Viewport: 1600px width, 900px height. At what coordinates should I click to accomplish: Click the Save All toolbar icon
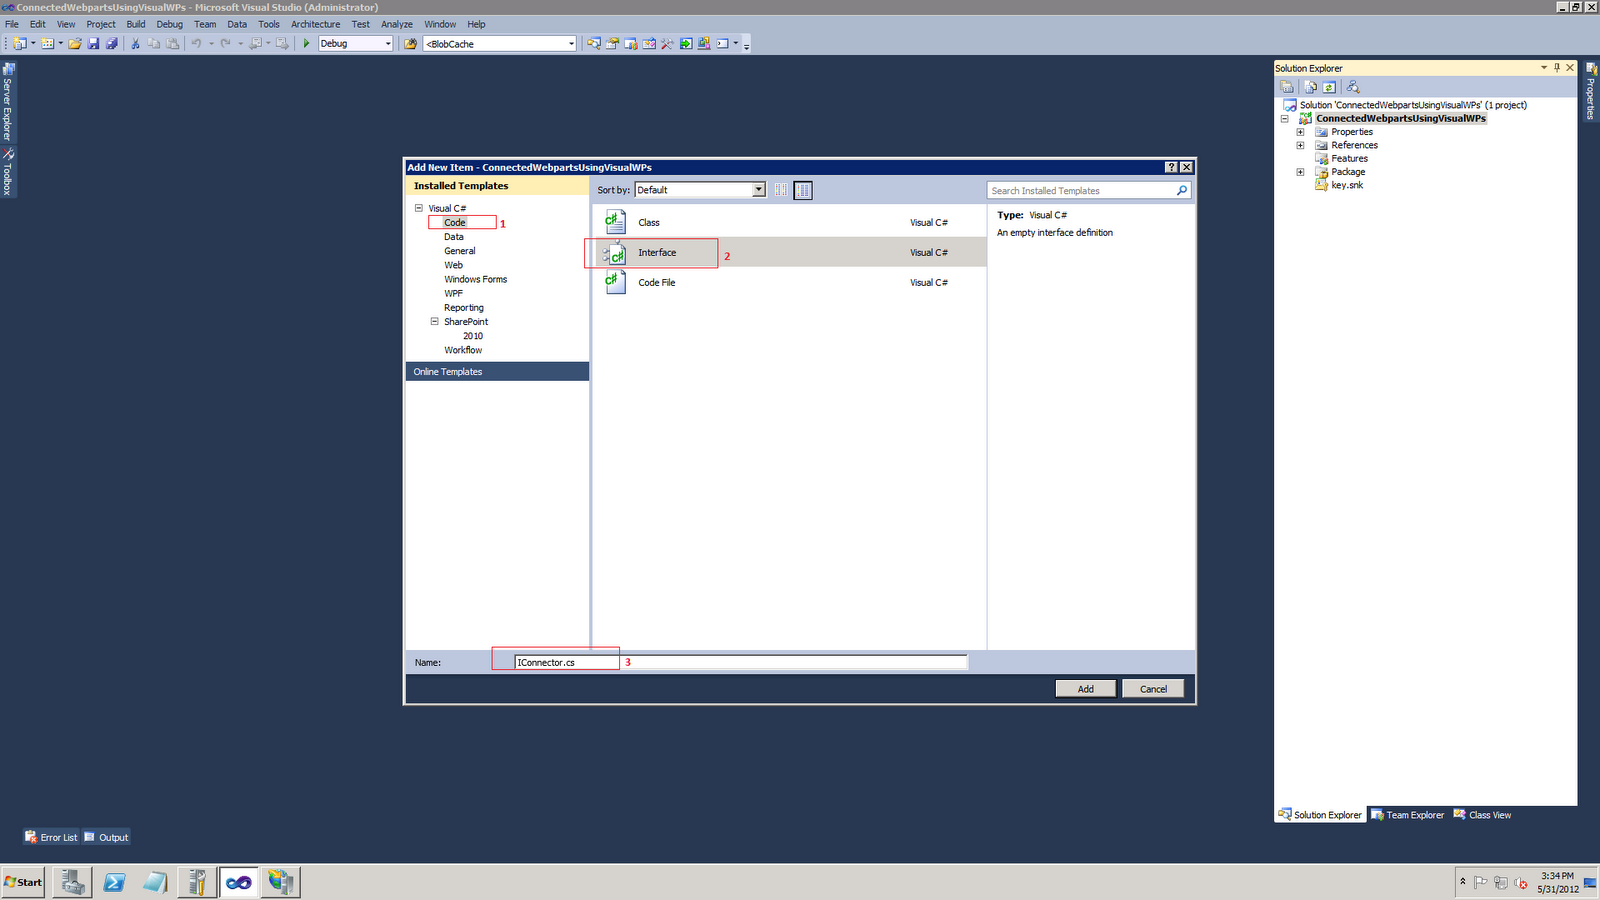[x=112, y=44]
